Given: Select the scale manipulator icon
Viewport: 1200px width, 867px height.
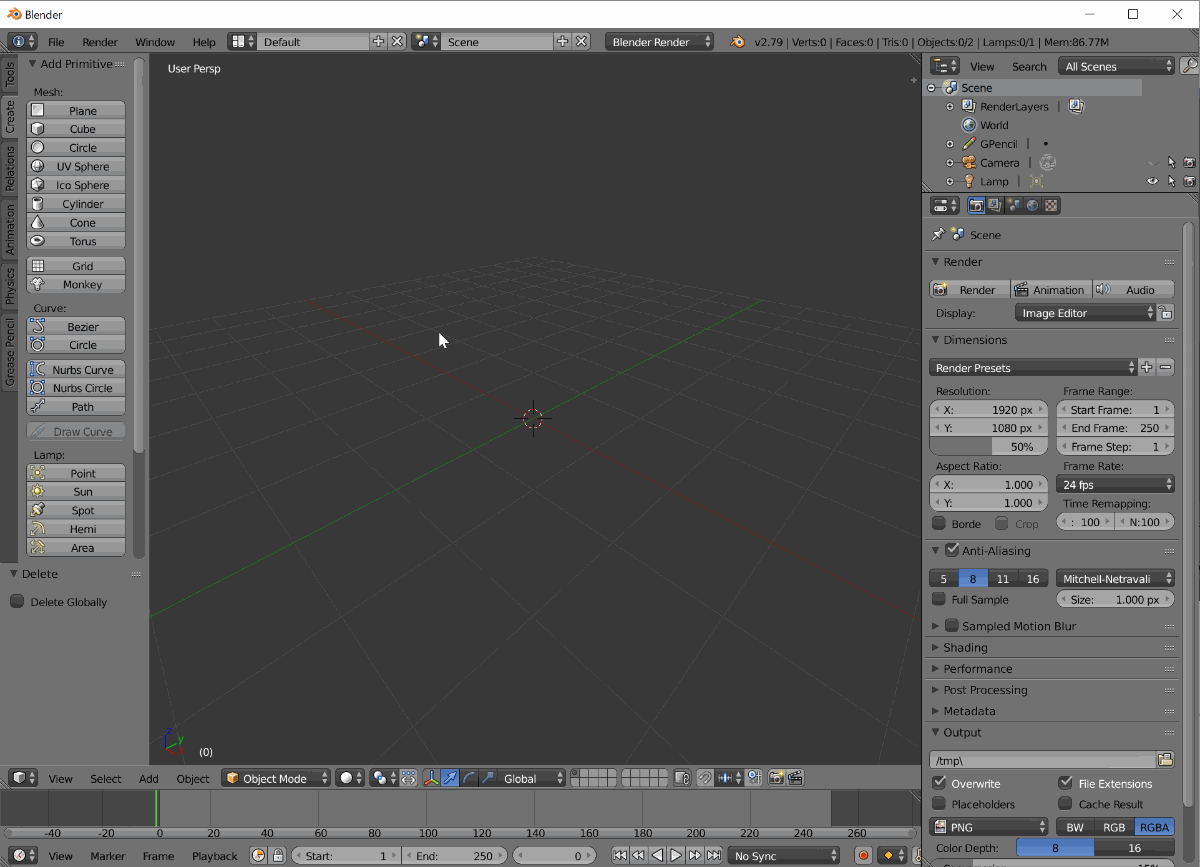Looking at the screenshot, I should pyautogui.click(x=487, y=778).
